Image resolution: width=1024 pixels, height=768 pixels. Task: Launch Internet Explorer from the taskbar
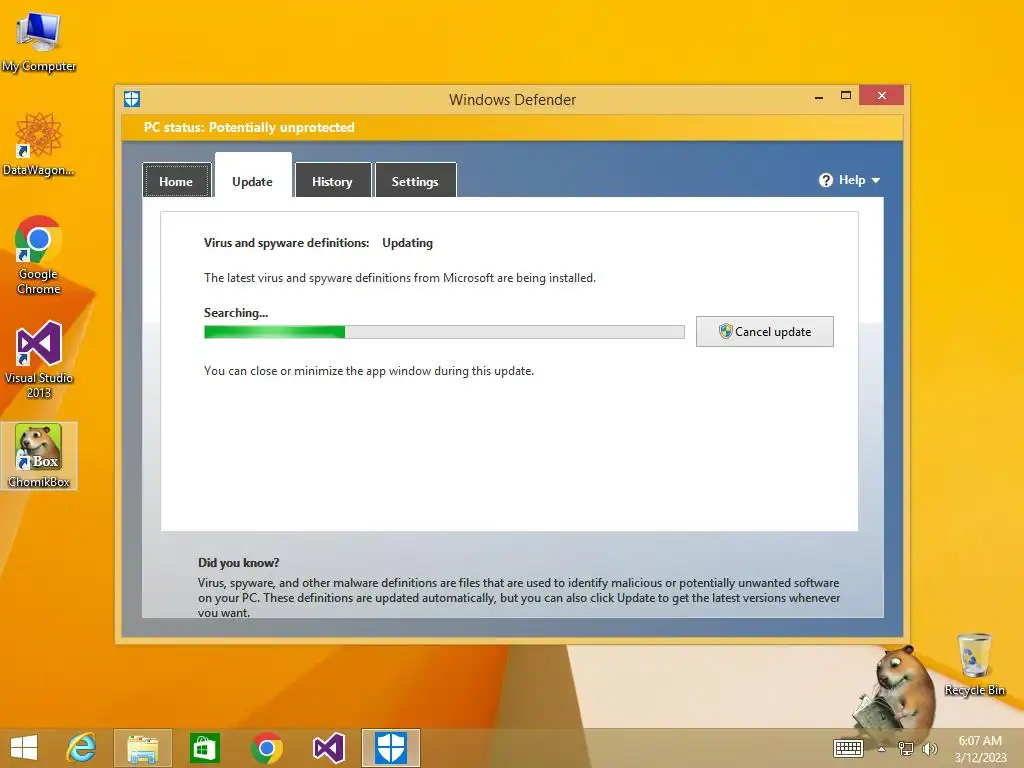click(x=81, y=748)
